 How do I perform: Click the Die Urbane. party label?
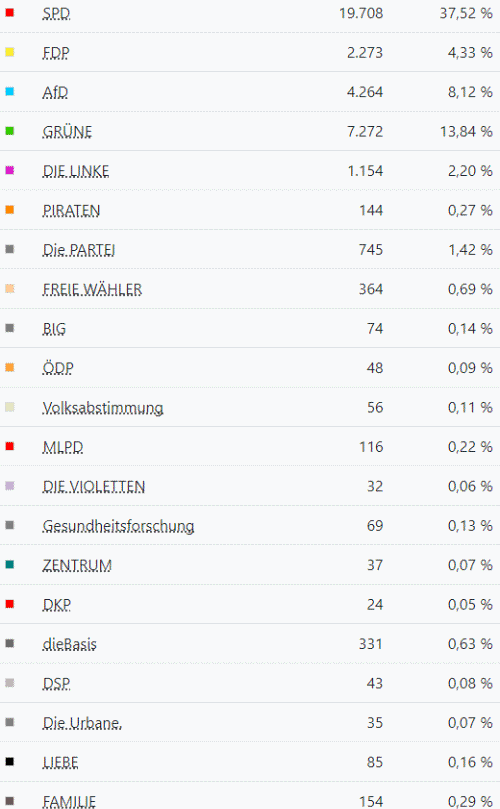83,723
